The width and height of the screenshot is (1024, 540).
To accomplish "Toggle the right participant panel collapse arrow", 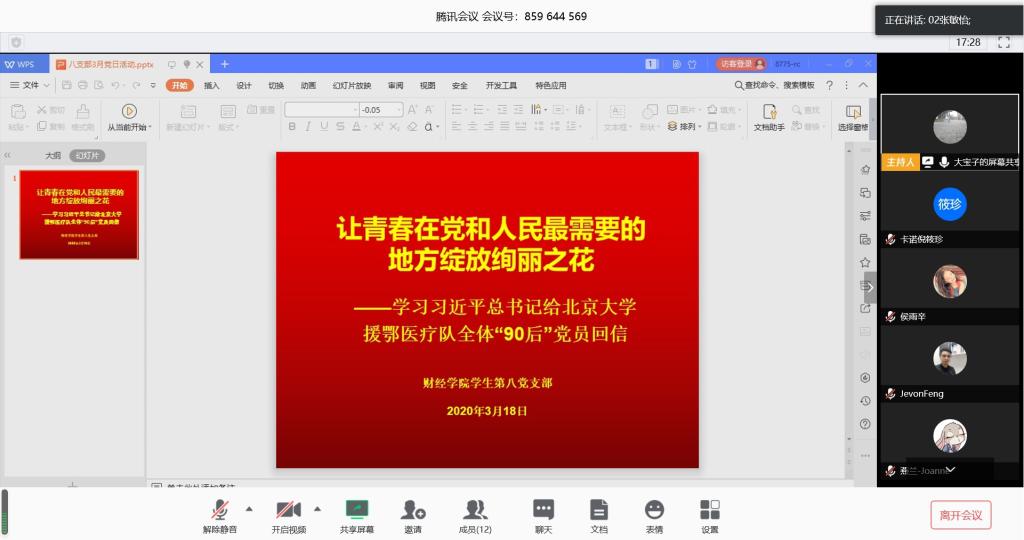I will [870, 287].
